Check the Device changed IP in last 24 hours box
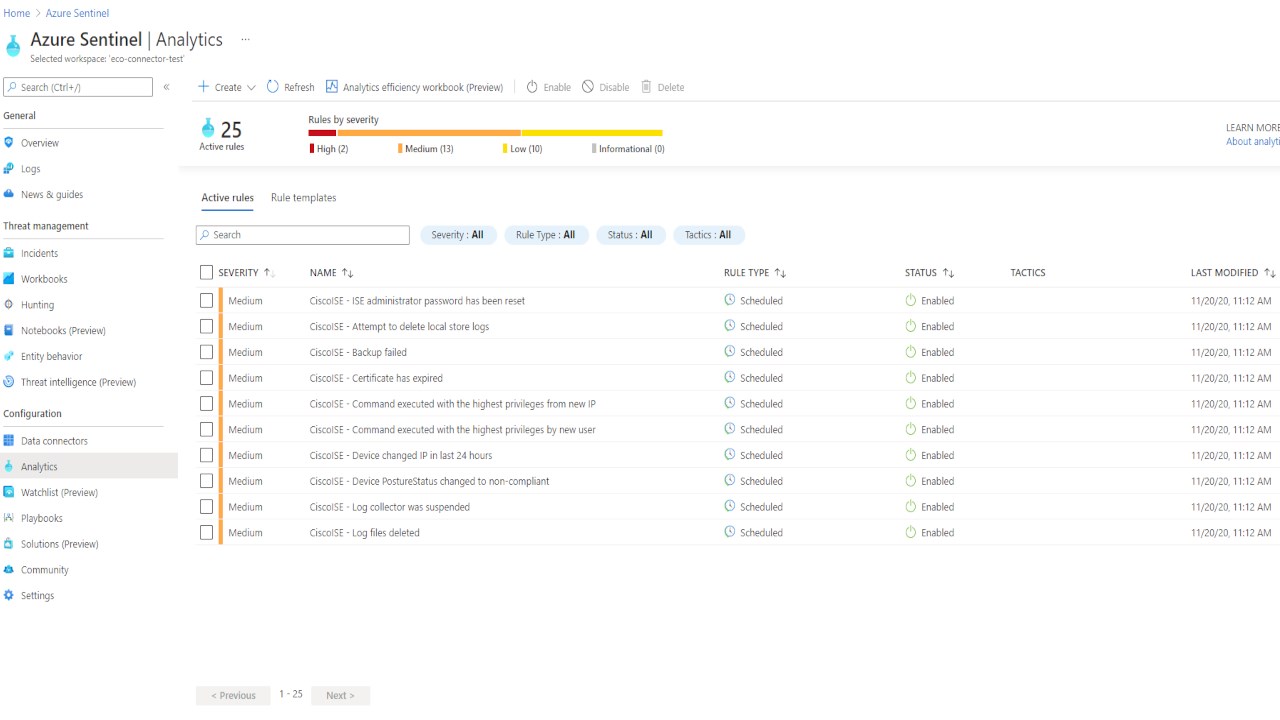 (x=206, y=455)
